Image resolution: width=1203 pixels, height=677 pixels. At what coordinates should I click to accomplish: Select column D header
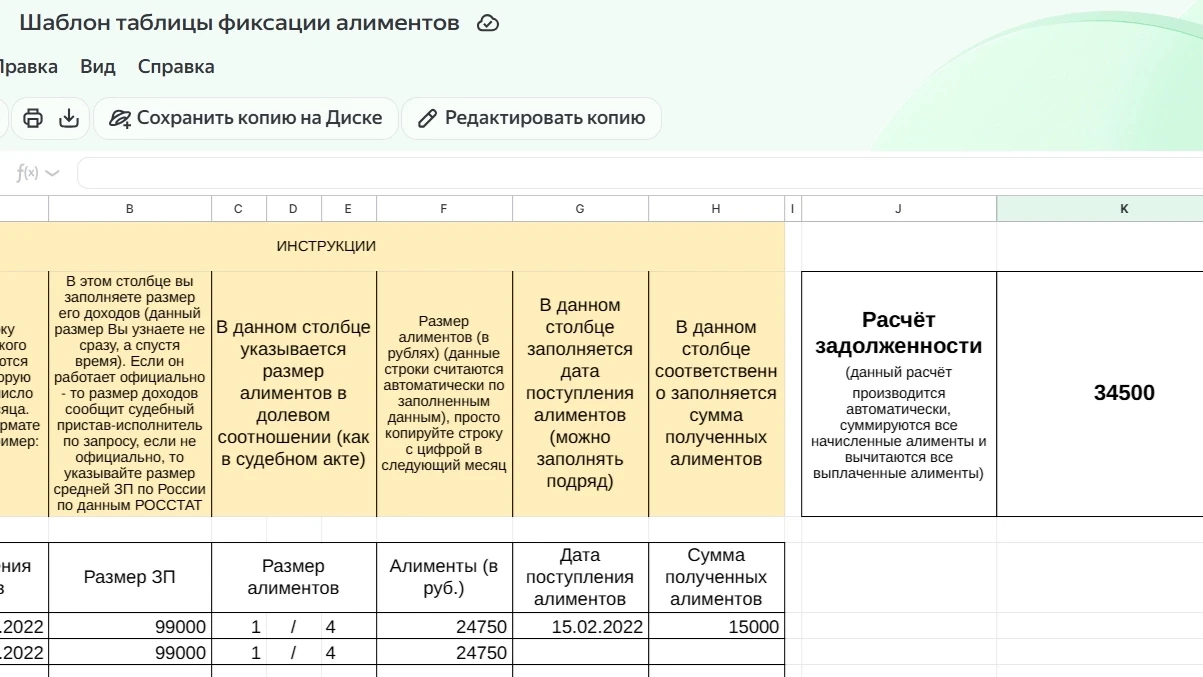coord(294,209)
